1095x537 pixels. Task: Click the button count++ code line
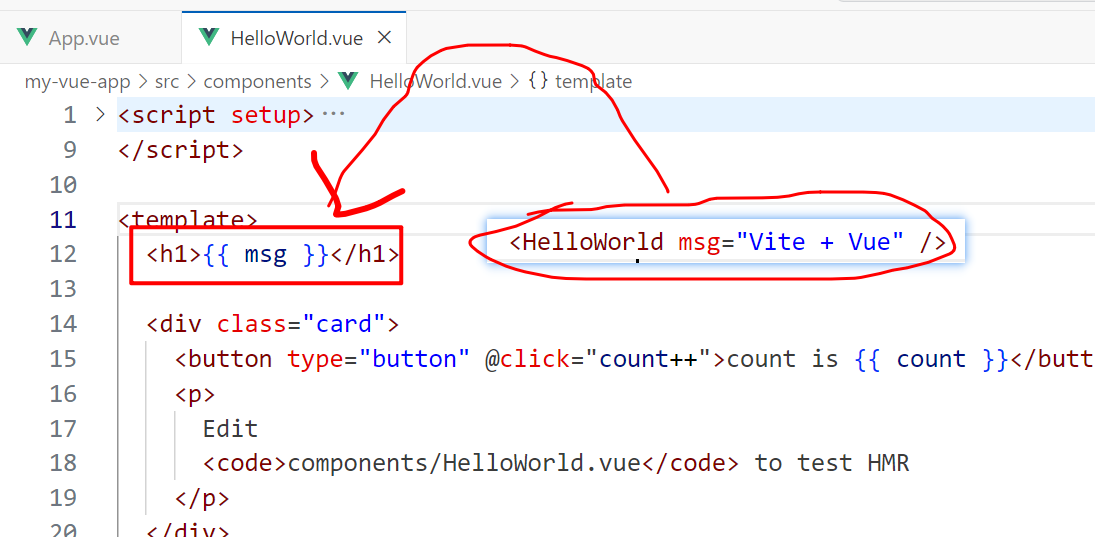point(634,359)
